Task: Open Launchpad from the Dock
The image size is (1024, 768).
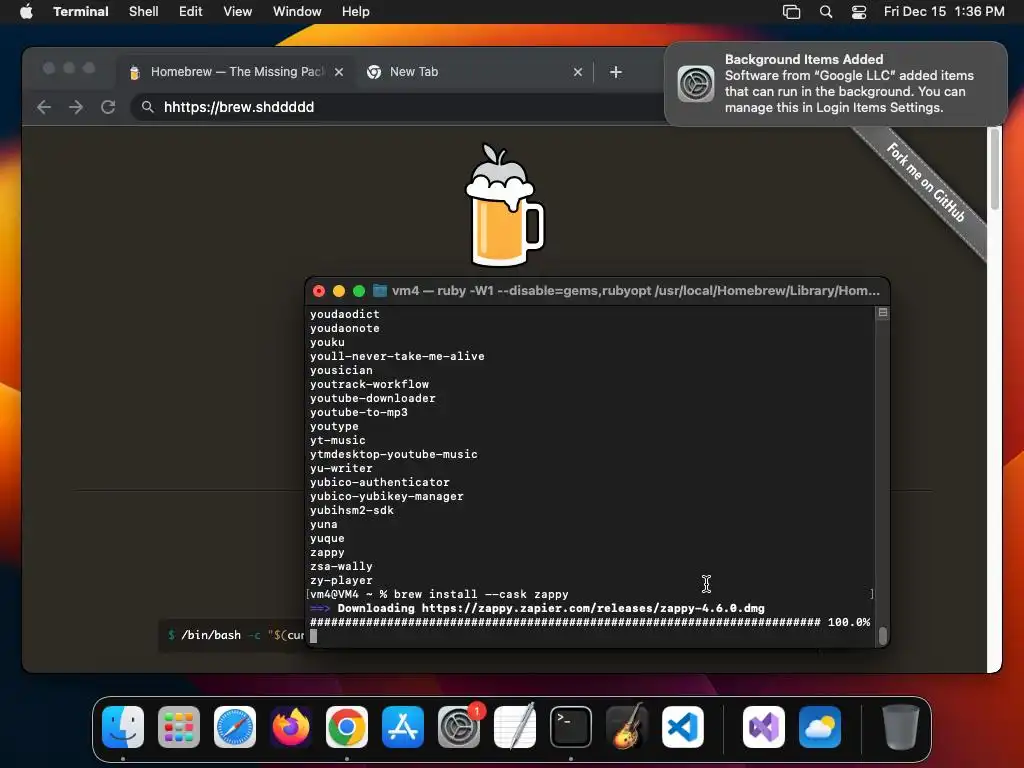Action: (179, 727)
